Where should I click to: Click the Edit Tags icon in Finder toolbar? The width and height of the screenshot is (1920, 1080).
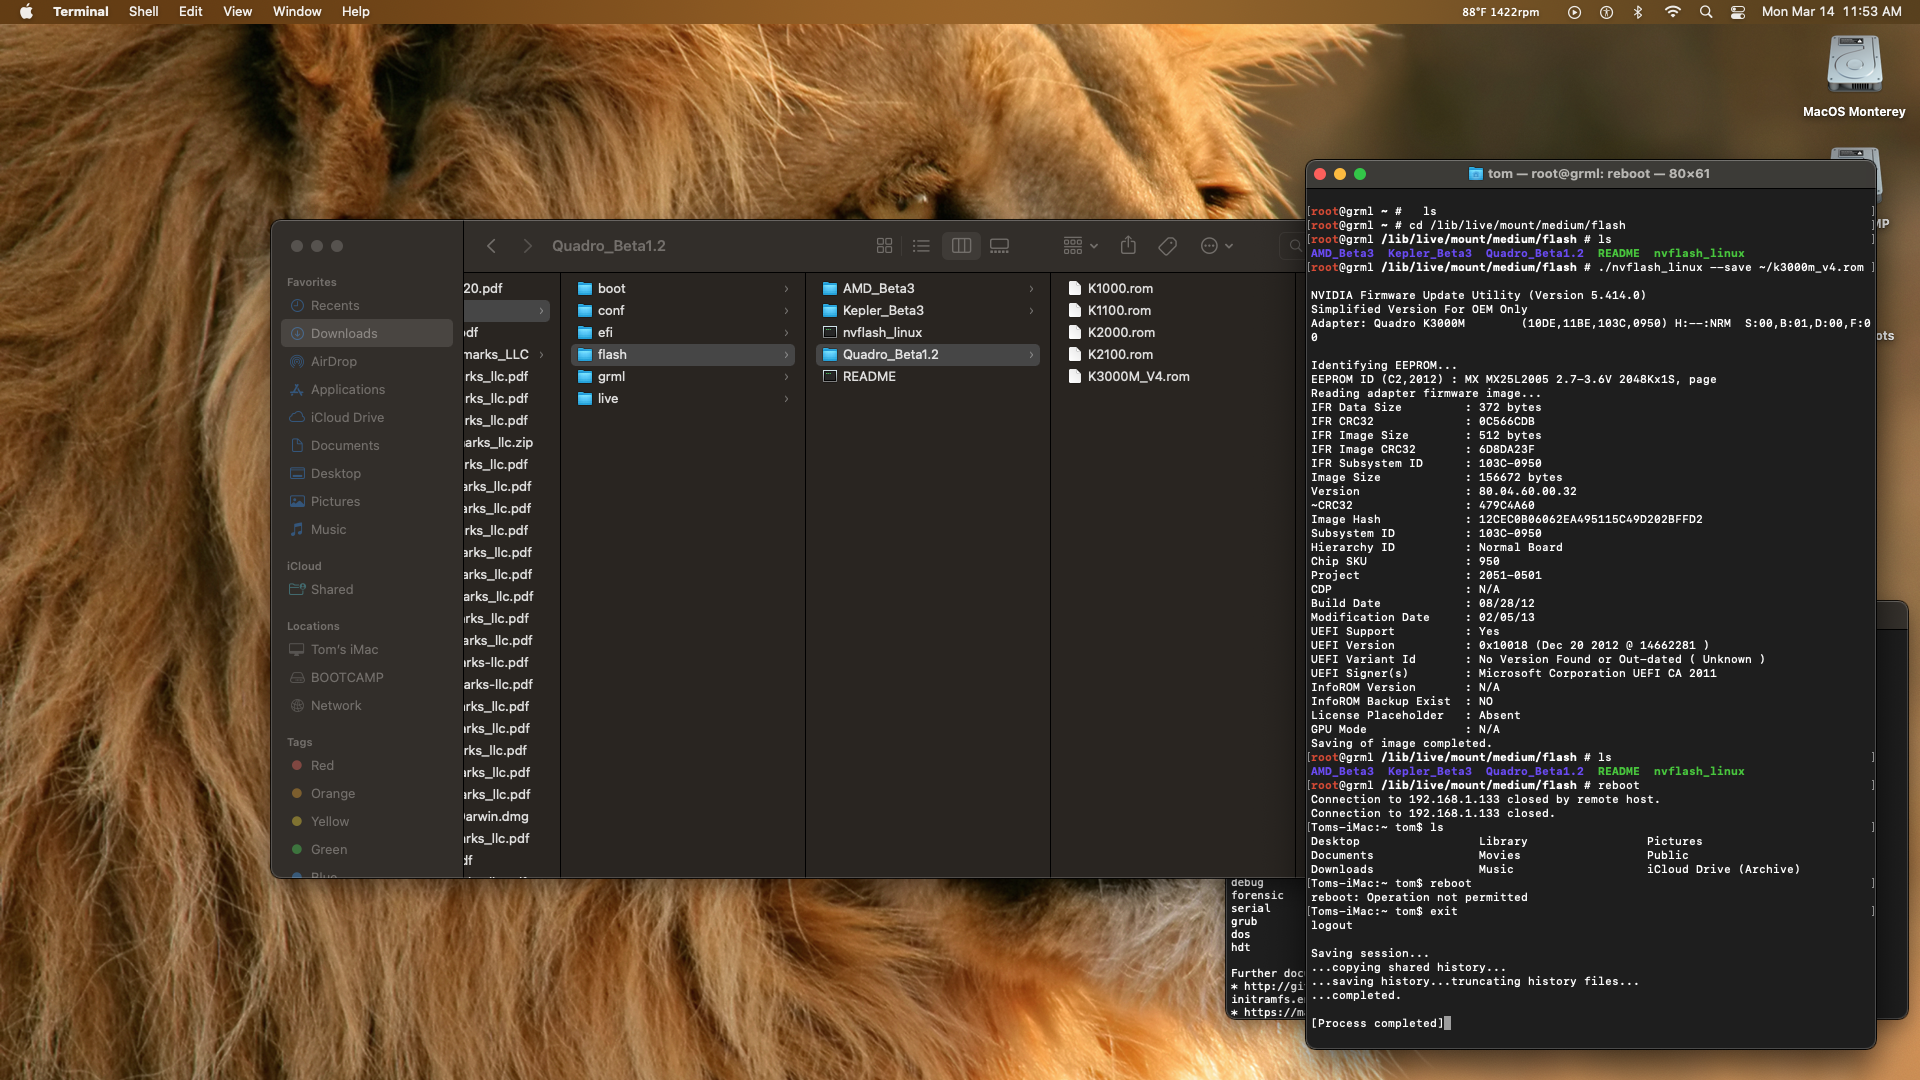click(1167, 246)
